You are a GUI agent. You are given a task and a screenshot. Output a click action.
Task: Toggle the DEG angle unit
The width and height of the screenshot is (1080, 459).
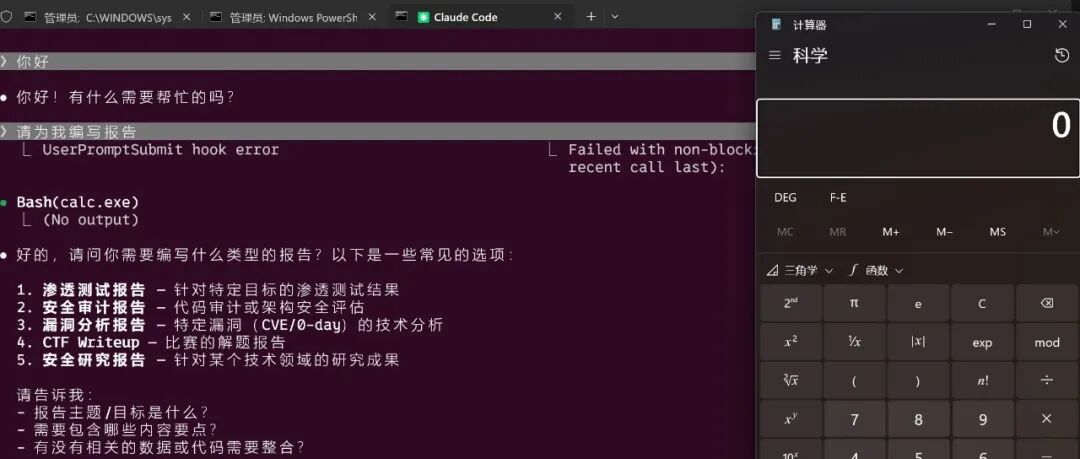click(x=785, y=198)
